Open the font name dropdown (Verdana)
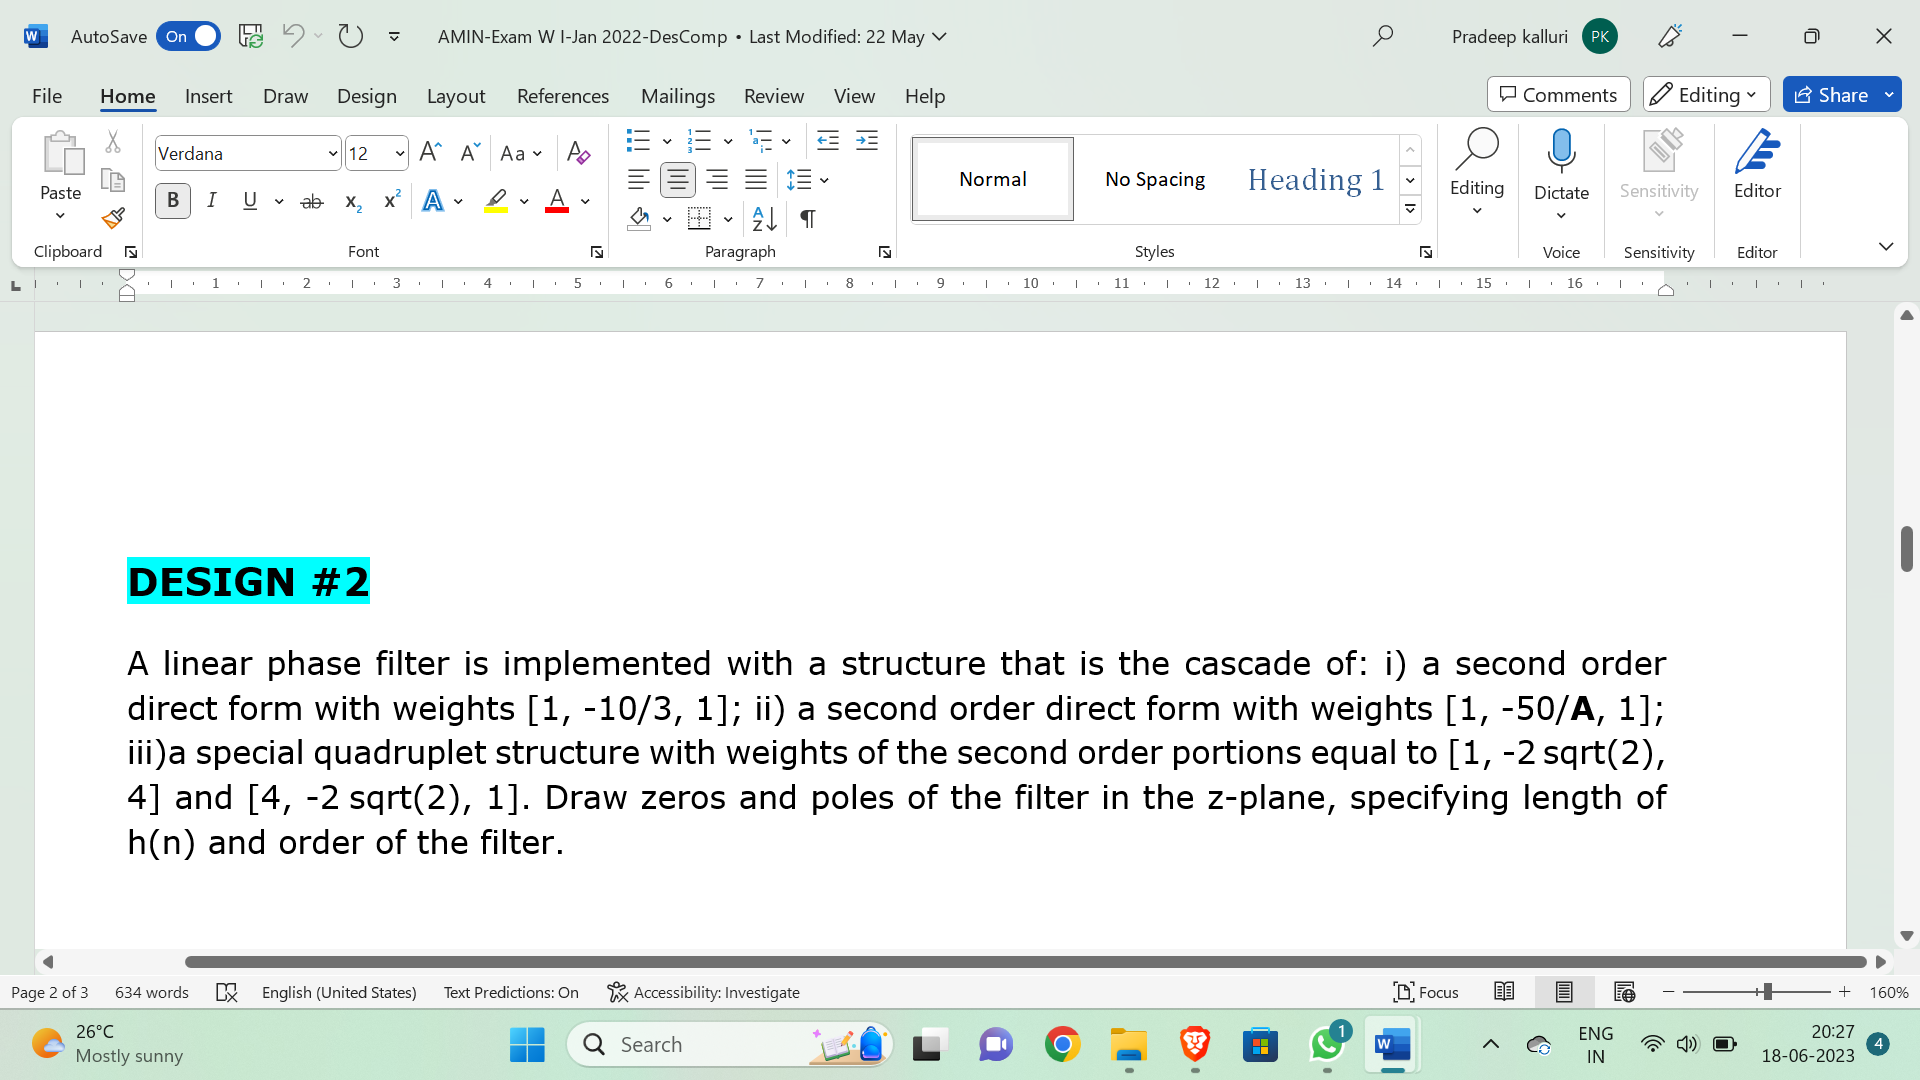Image resolution: width=1920 pixels, height=1080 pixels. (x=333, y=153)
